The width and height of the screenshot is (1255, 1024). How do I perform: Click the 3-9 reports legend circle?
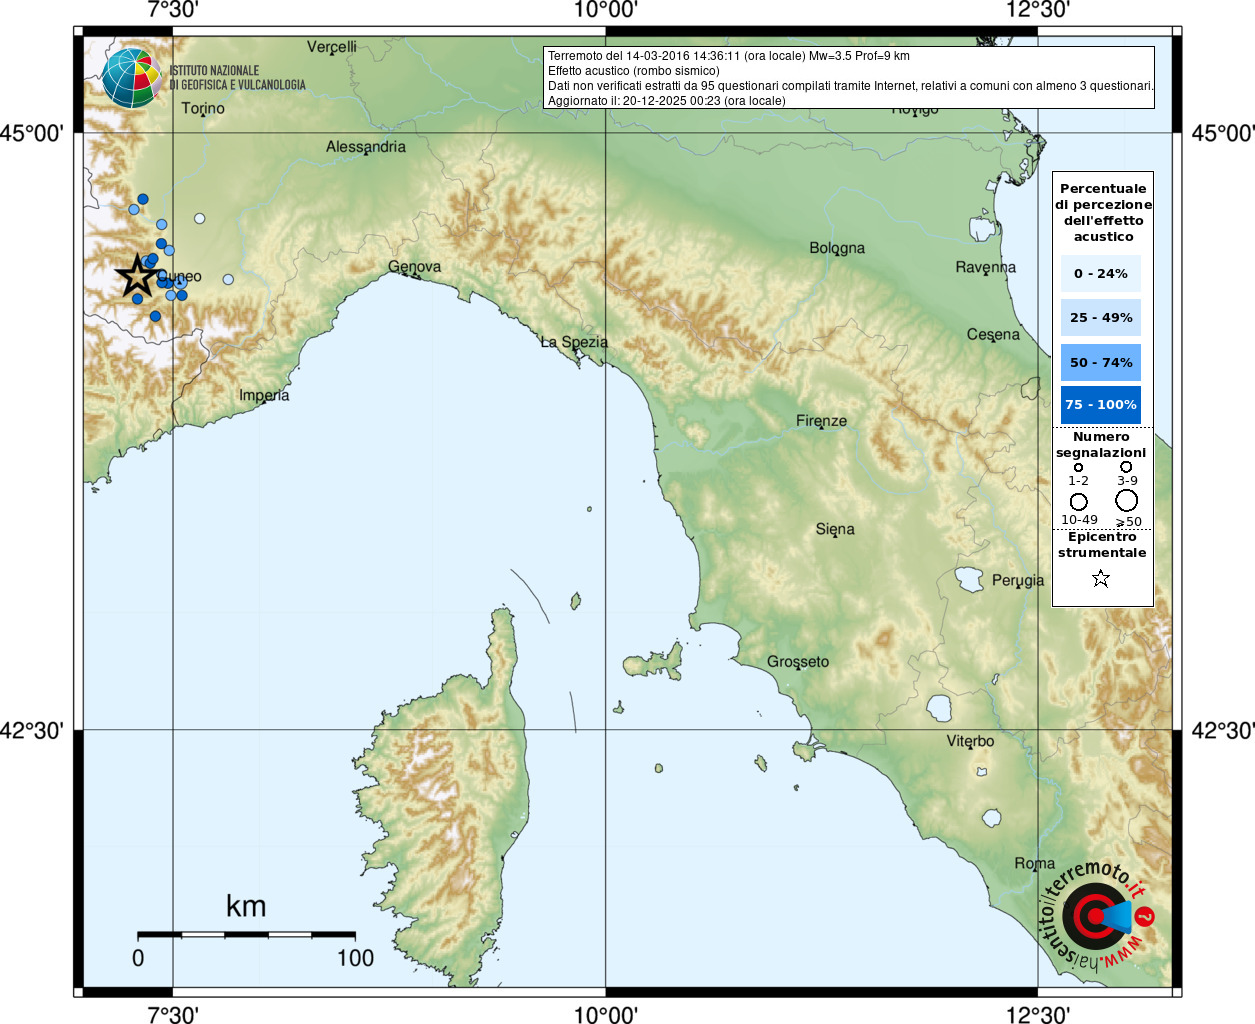[1126, 467]
